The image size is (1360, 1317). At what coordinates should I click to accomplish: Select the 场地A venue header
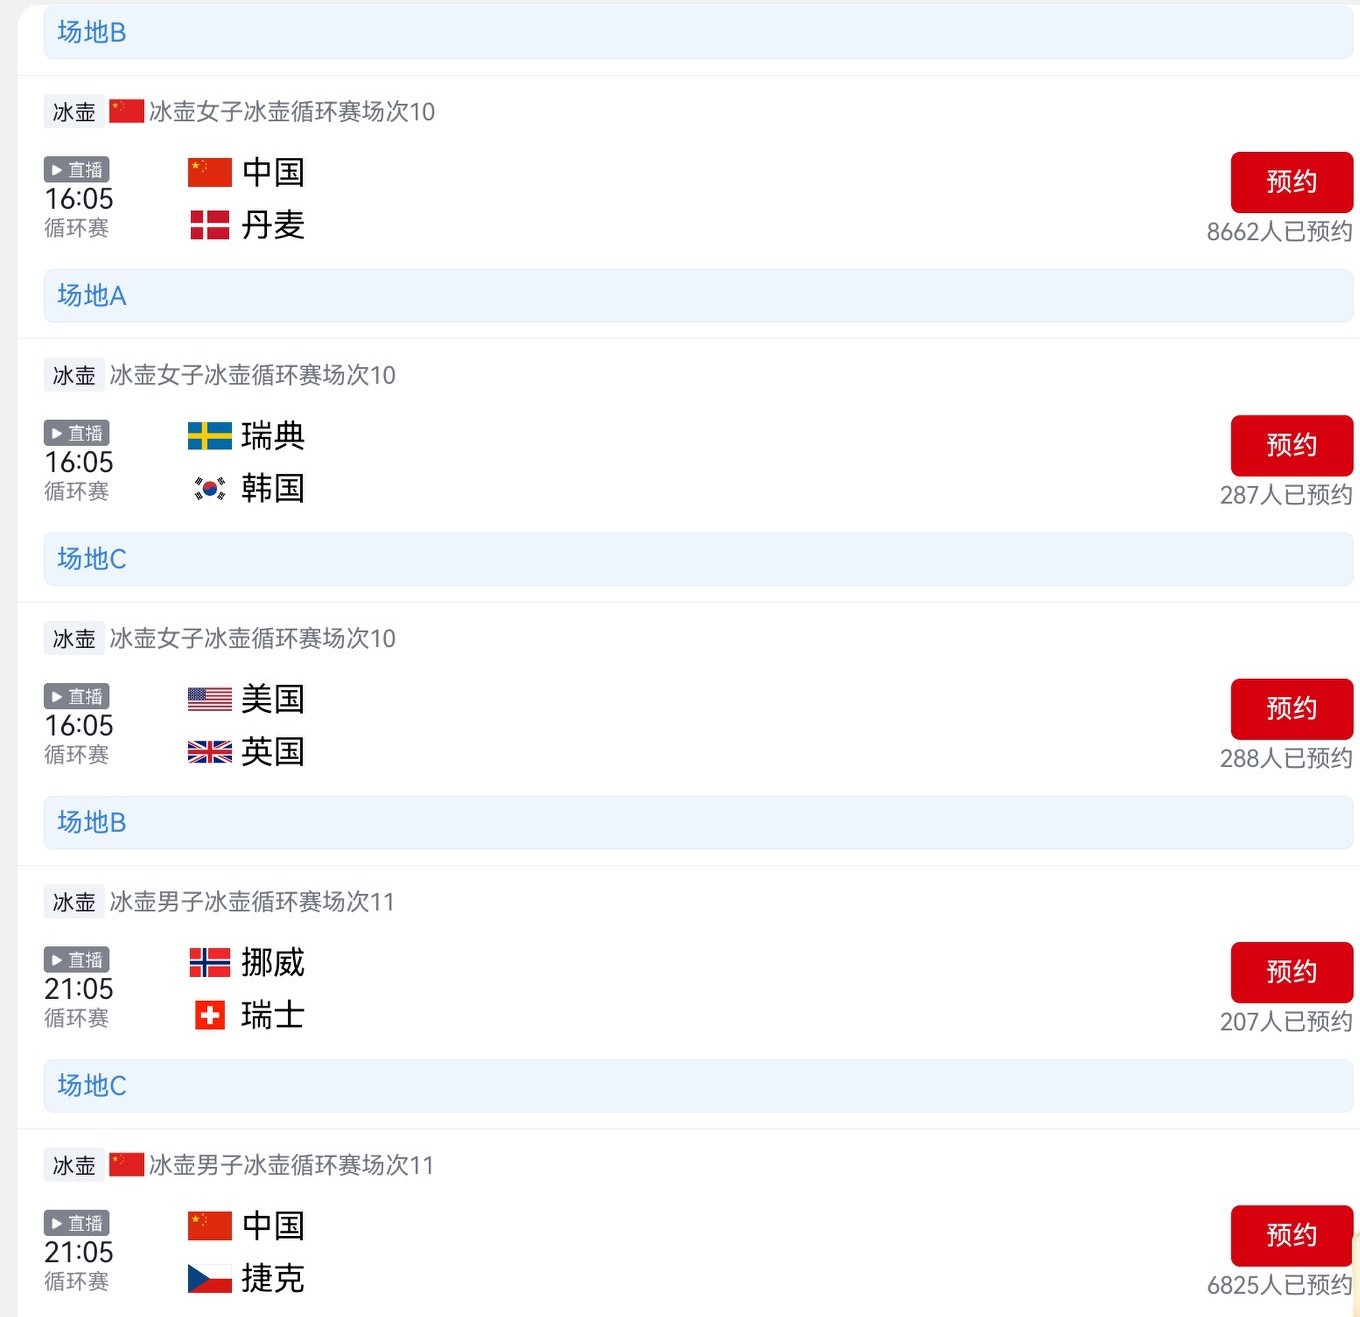click(92, 296)
